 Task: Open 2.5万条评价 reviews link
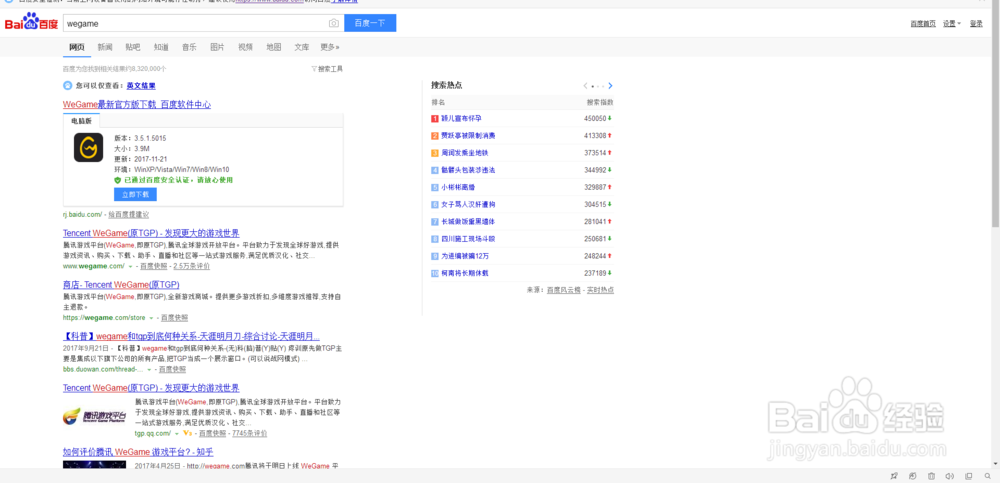[x=191, y=266]
